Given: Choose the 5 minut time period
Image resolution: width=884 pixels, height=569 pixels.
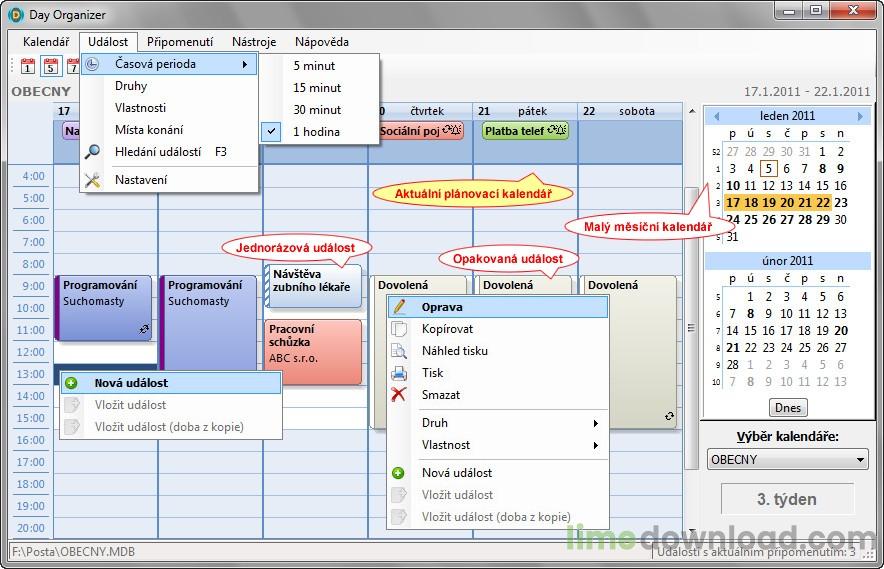Looking at the screenshot, I should pos(320,66).
